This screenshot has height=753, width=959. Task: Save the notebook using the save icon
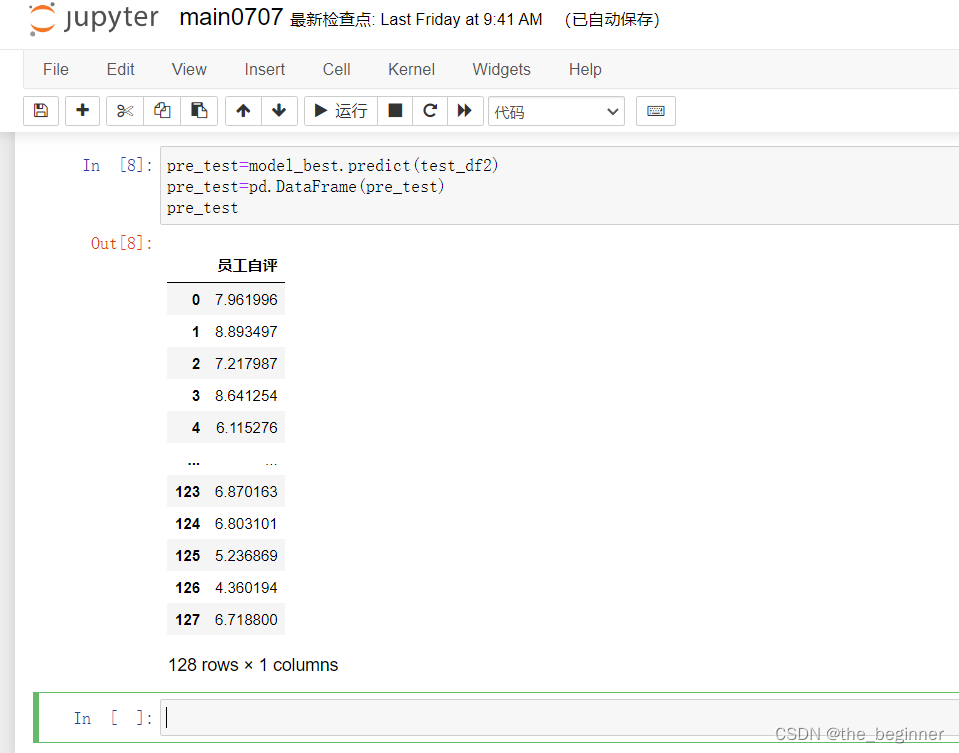coord(40,110)
